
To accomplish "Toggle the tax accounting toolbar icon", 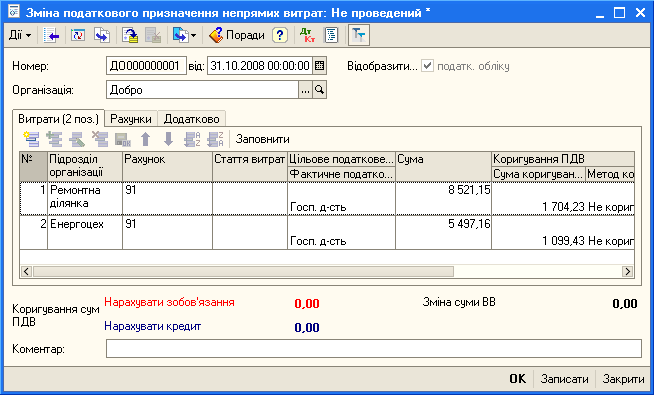I will (359, 35).
